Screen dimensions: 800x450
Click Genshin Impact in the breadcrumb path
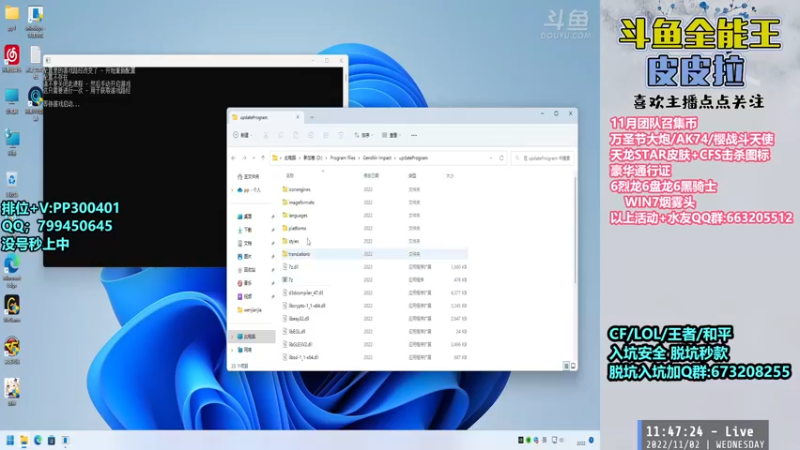pyautogui.click(x=377, y=158)
